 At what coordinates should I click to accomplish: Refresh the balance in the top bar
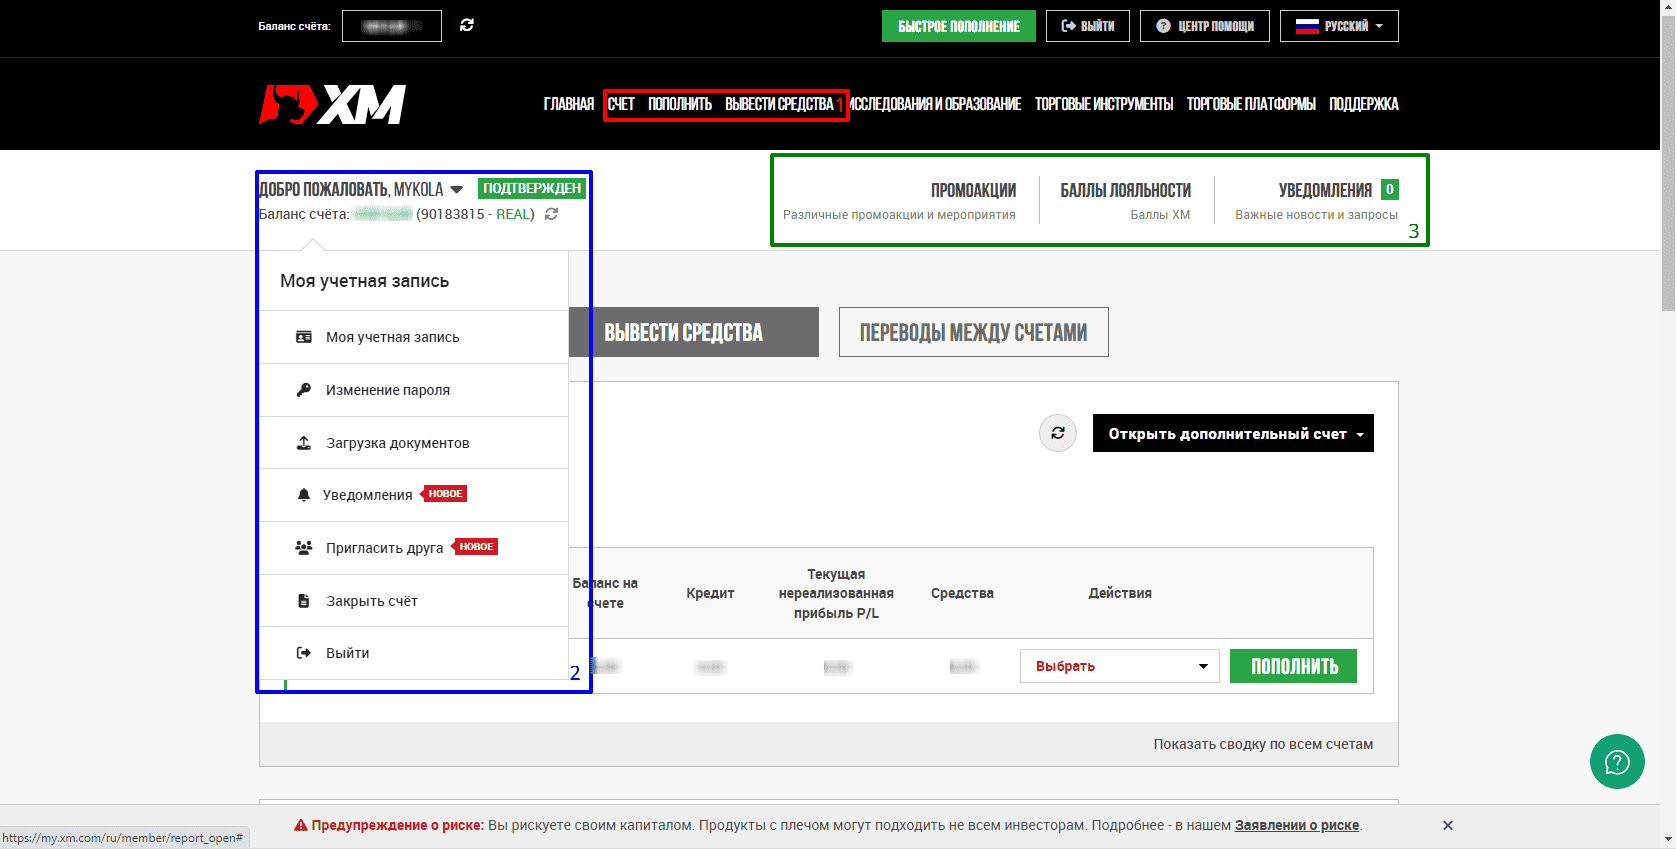click(x=467, y=25)
